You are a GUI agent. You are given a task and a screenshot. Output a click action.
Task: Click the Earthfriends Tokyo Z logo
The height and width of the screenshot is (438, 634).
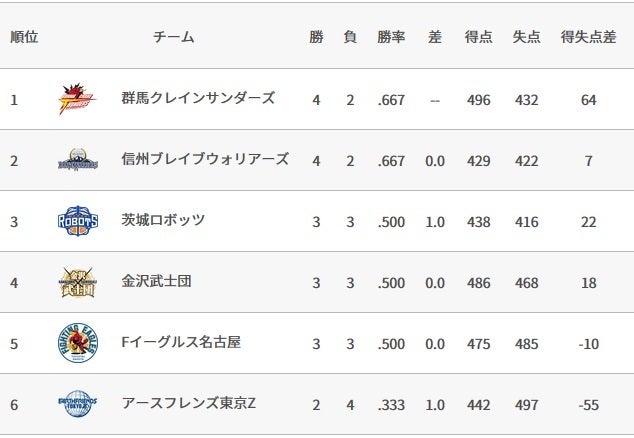pyautogui.click(x=77, y=404)
